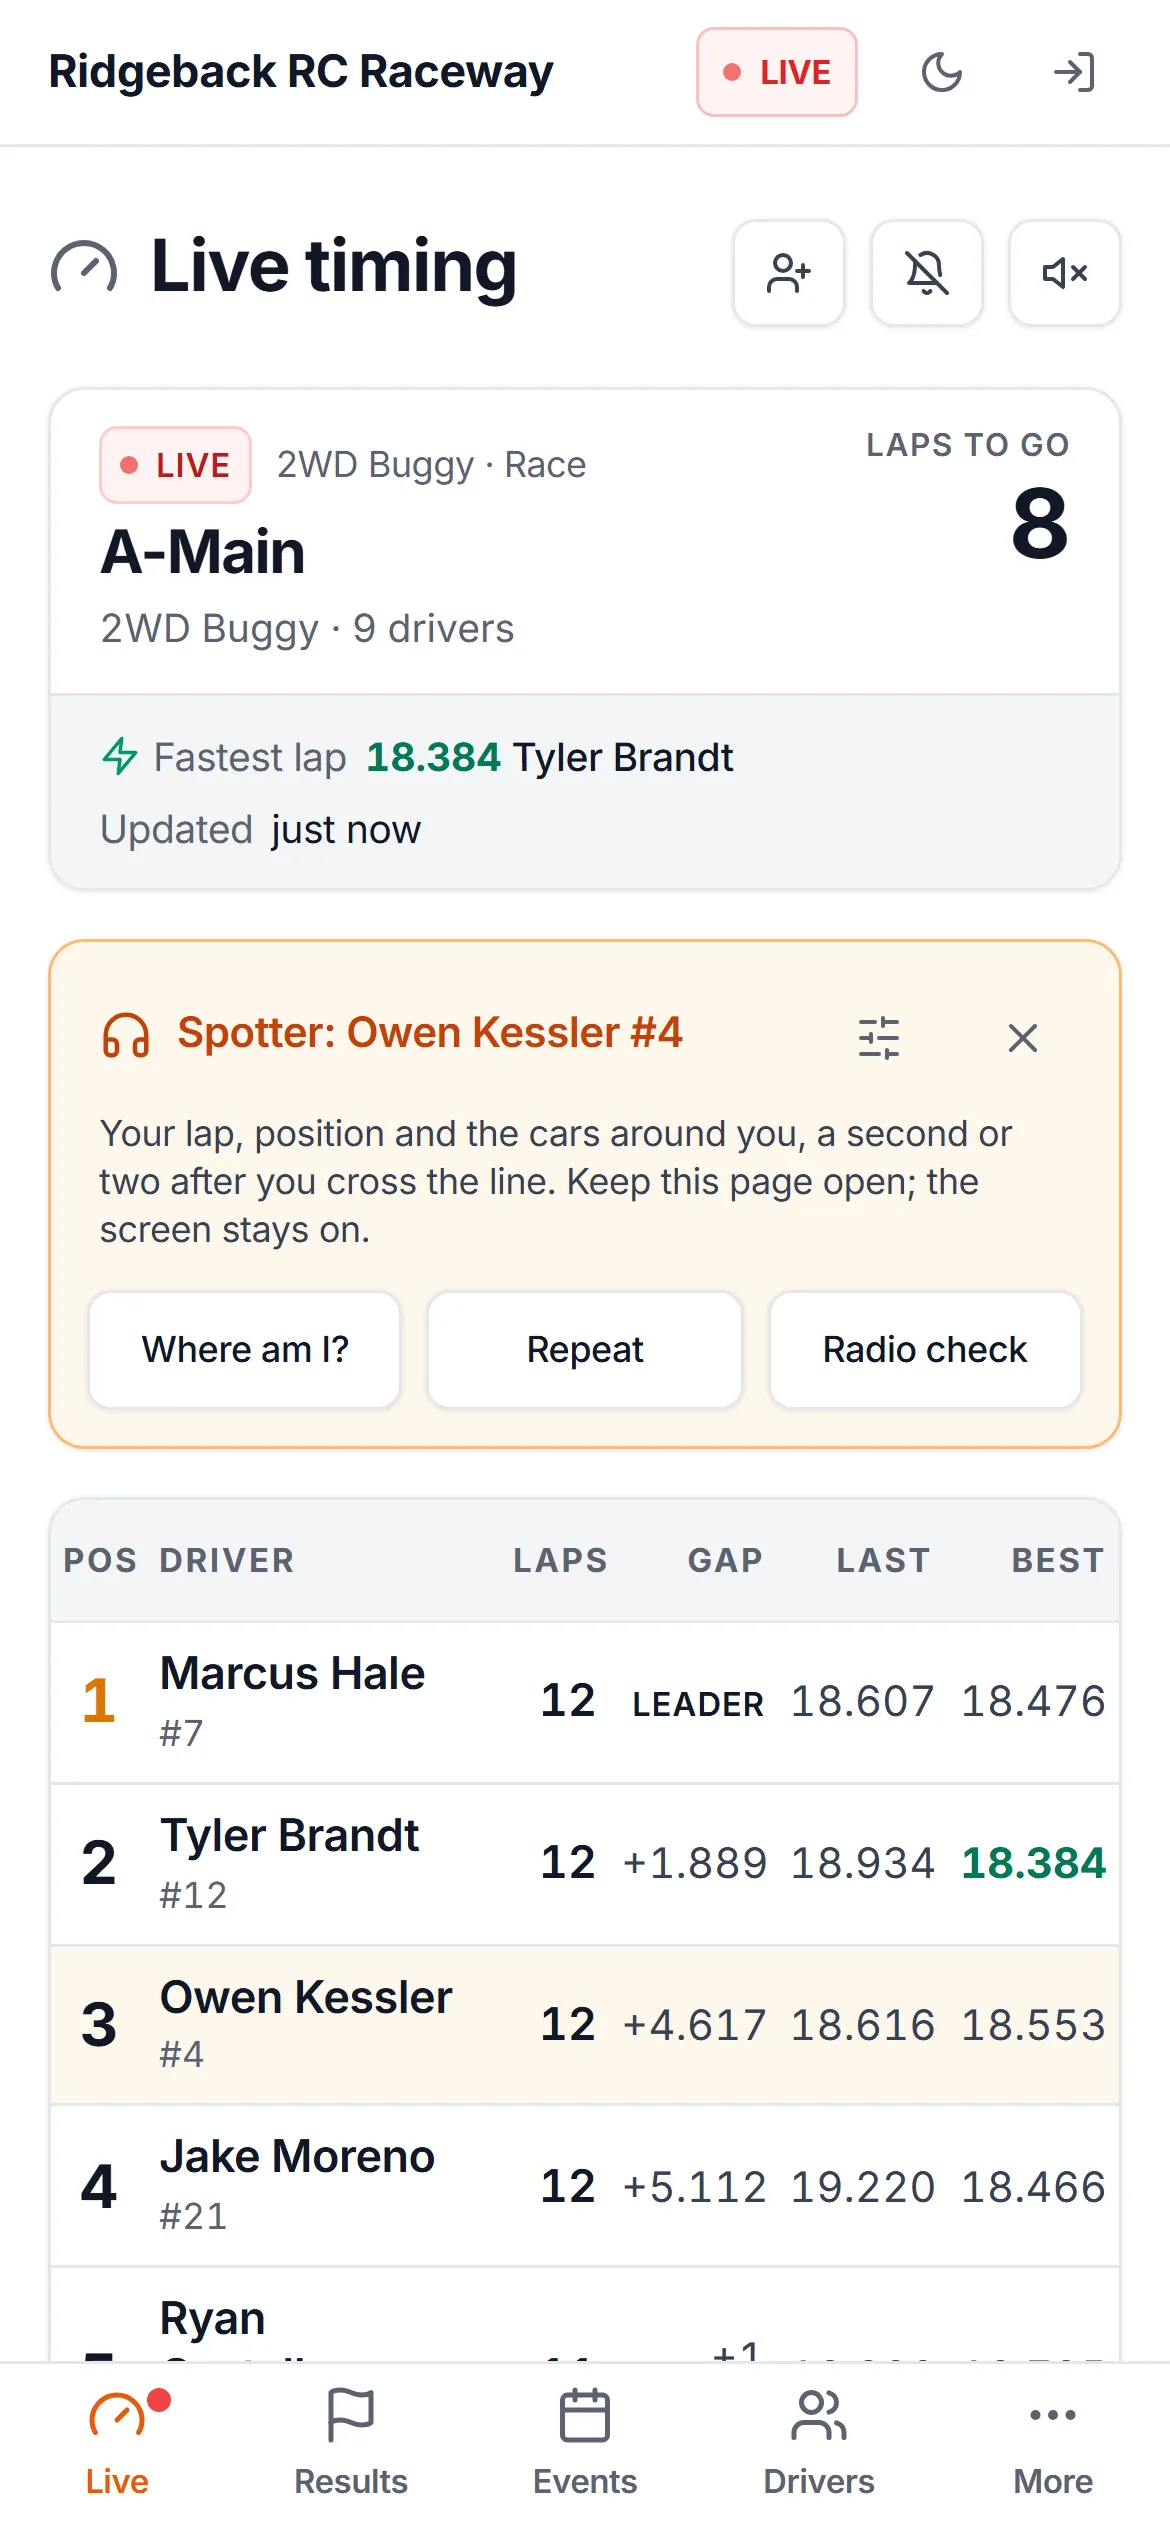Click the laps to go value 8
Viewport: 1170px width, 2532px height.
tap(1040, 524)
